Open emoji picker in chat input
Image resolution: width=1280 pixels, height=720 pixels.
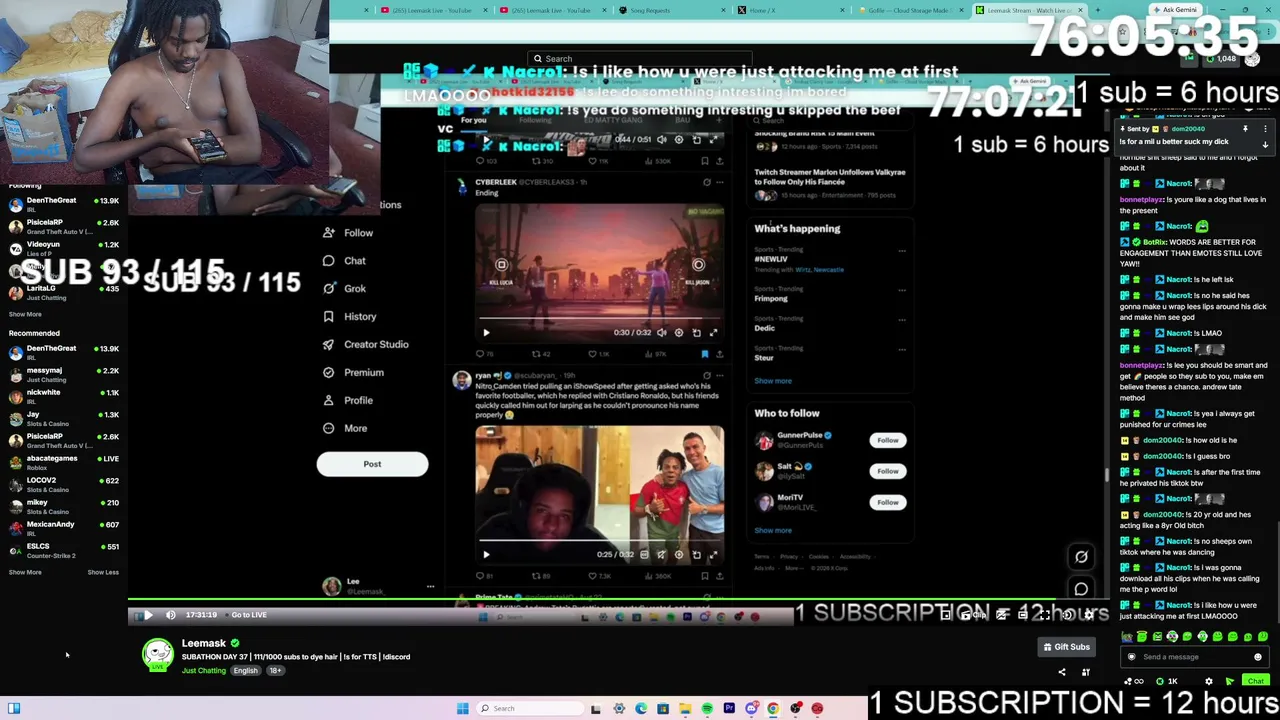[1258, 657]
